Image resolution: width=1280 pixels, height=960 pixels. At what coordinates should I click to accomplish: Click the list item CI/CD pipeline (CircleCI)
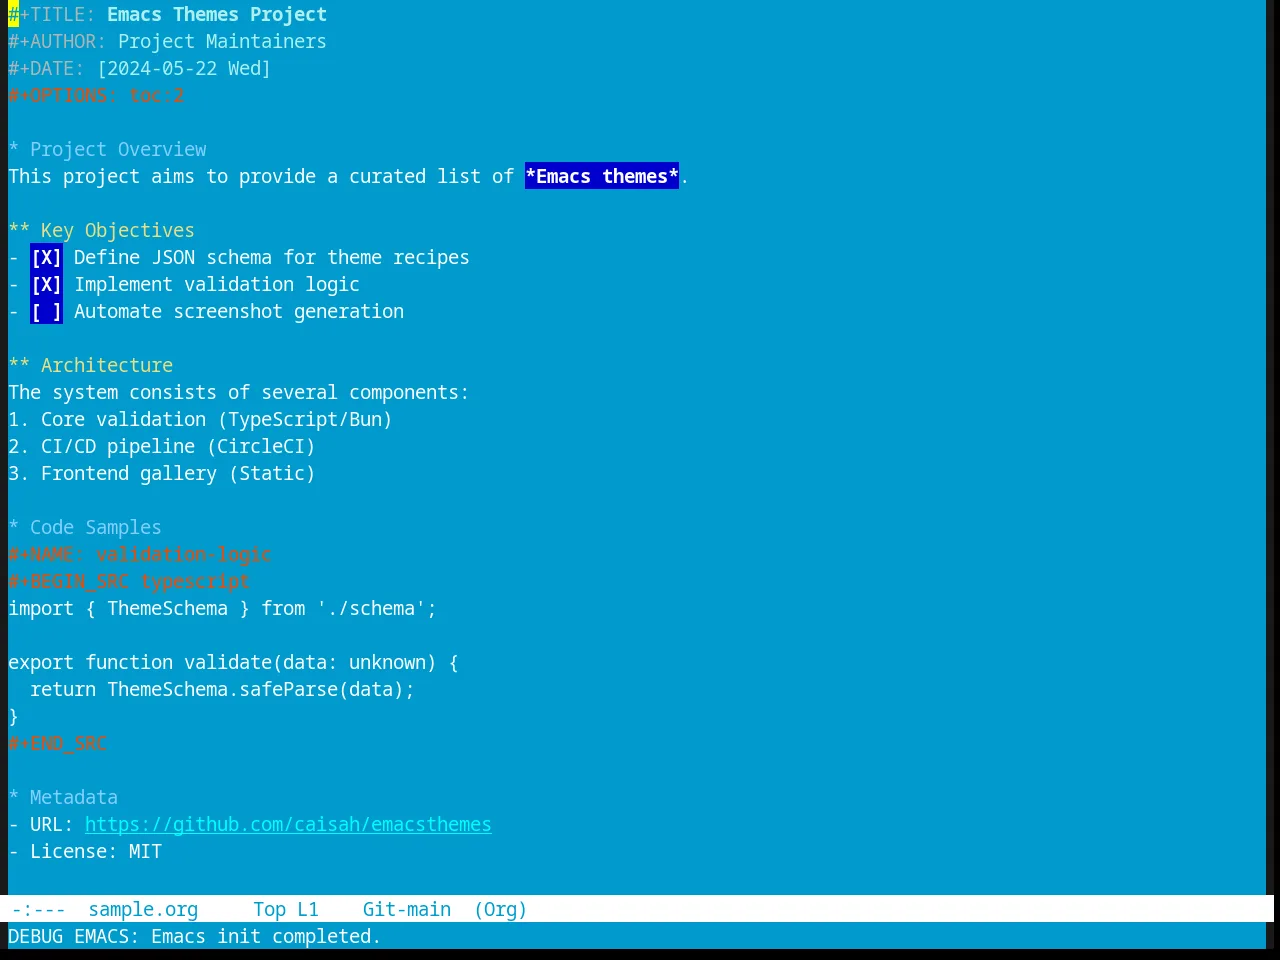pos(162,447)
